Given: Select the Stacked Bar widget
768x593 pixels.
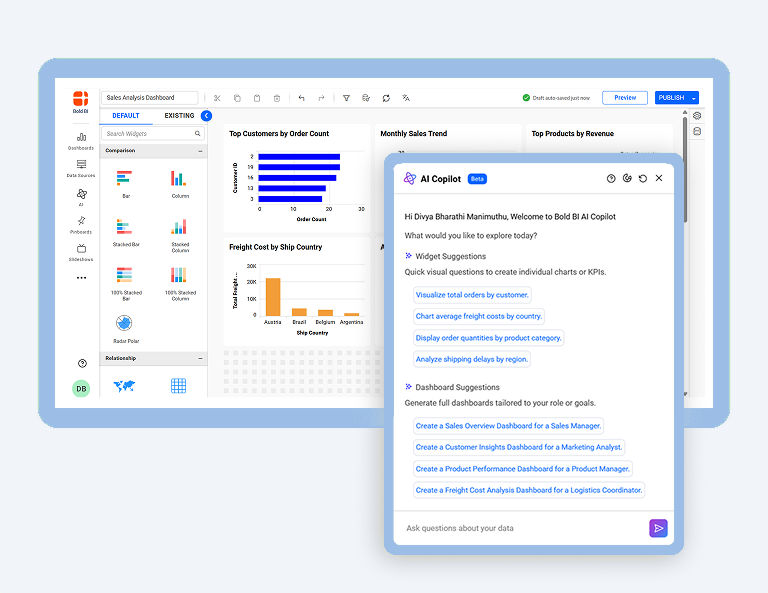Looking at the screenshot, I should coord(125,233).
